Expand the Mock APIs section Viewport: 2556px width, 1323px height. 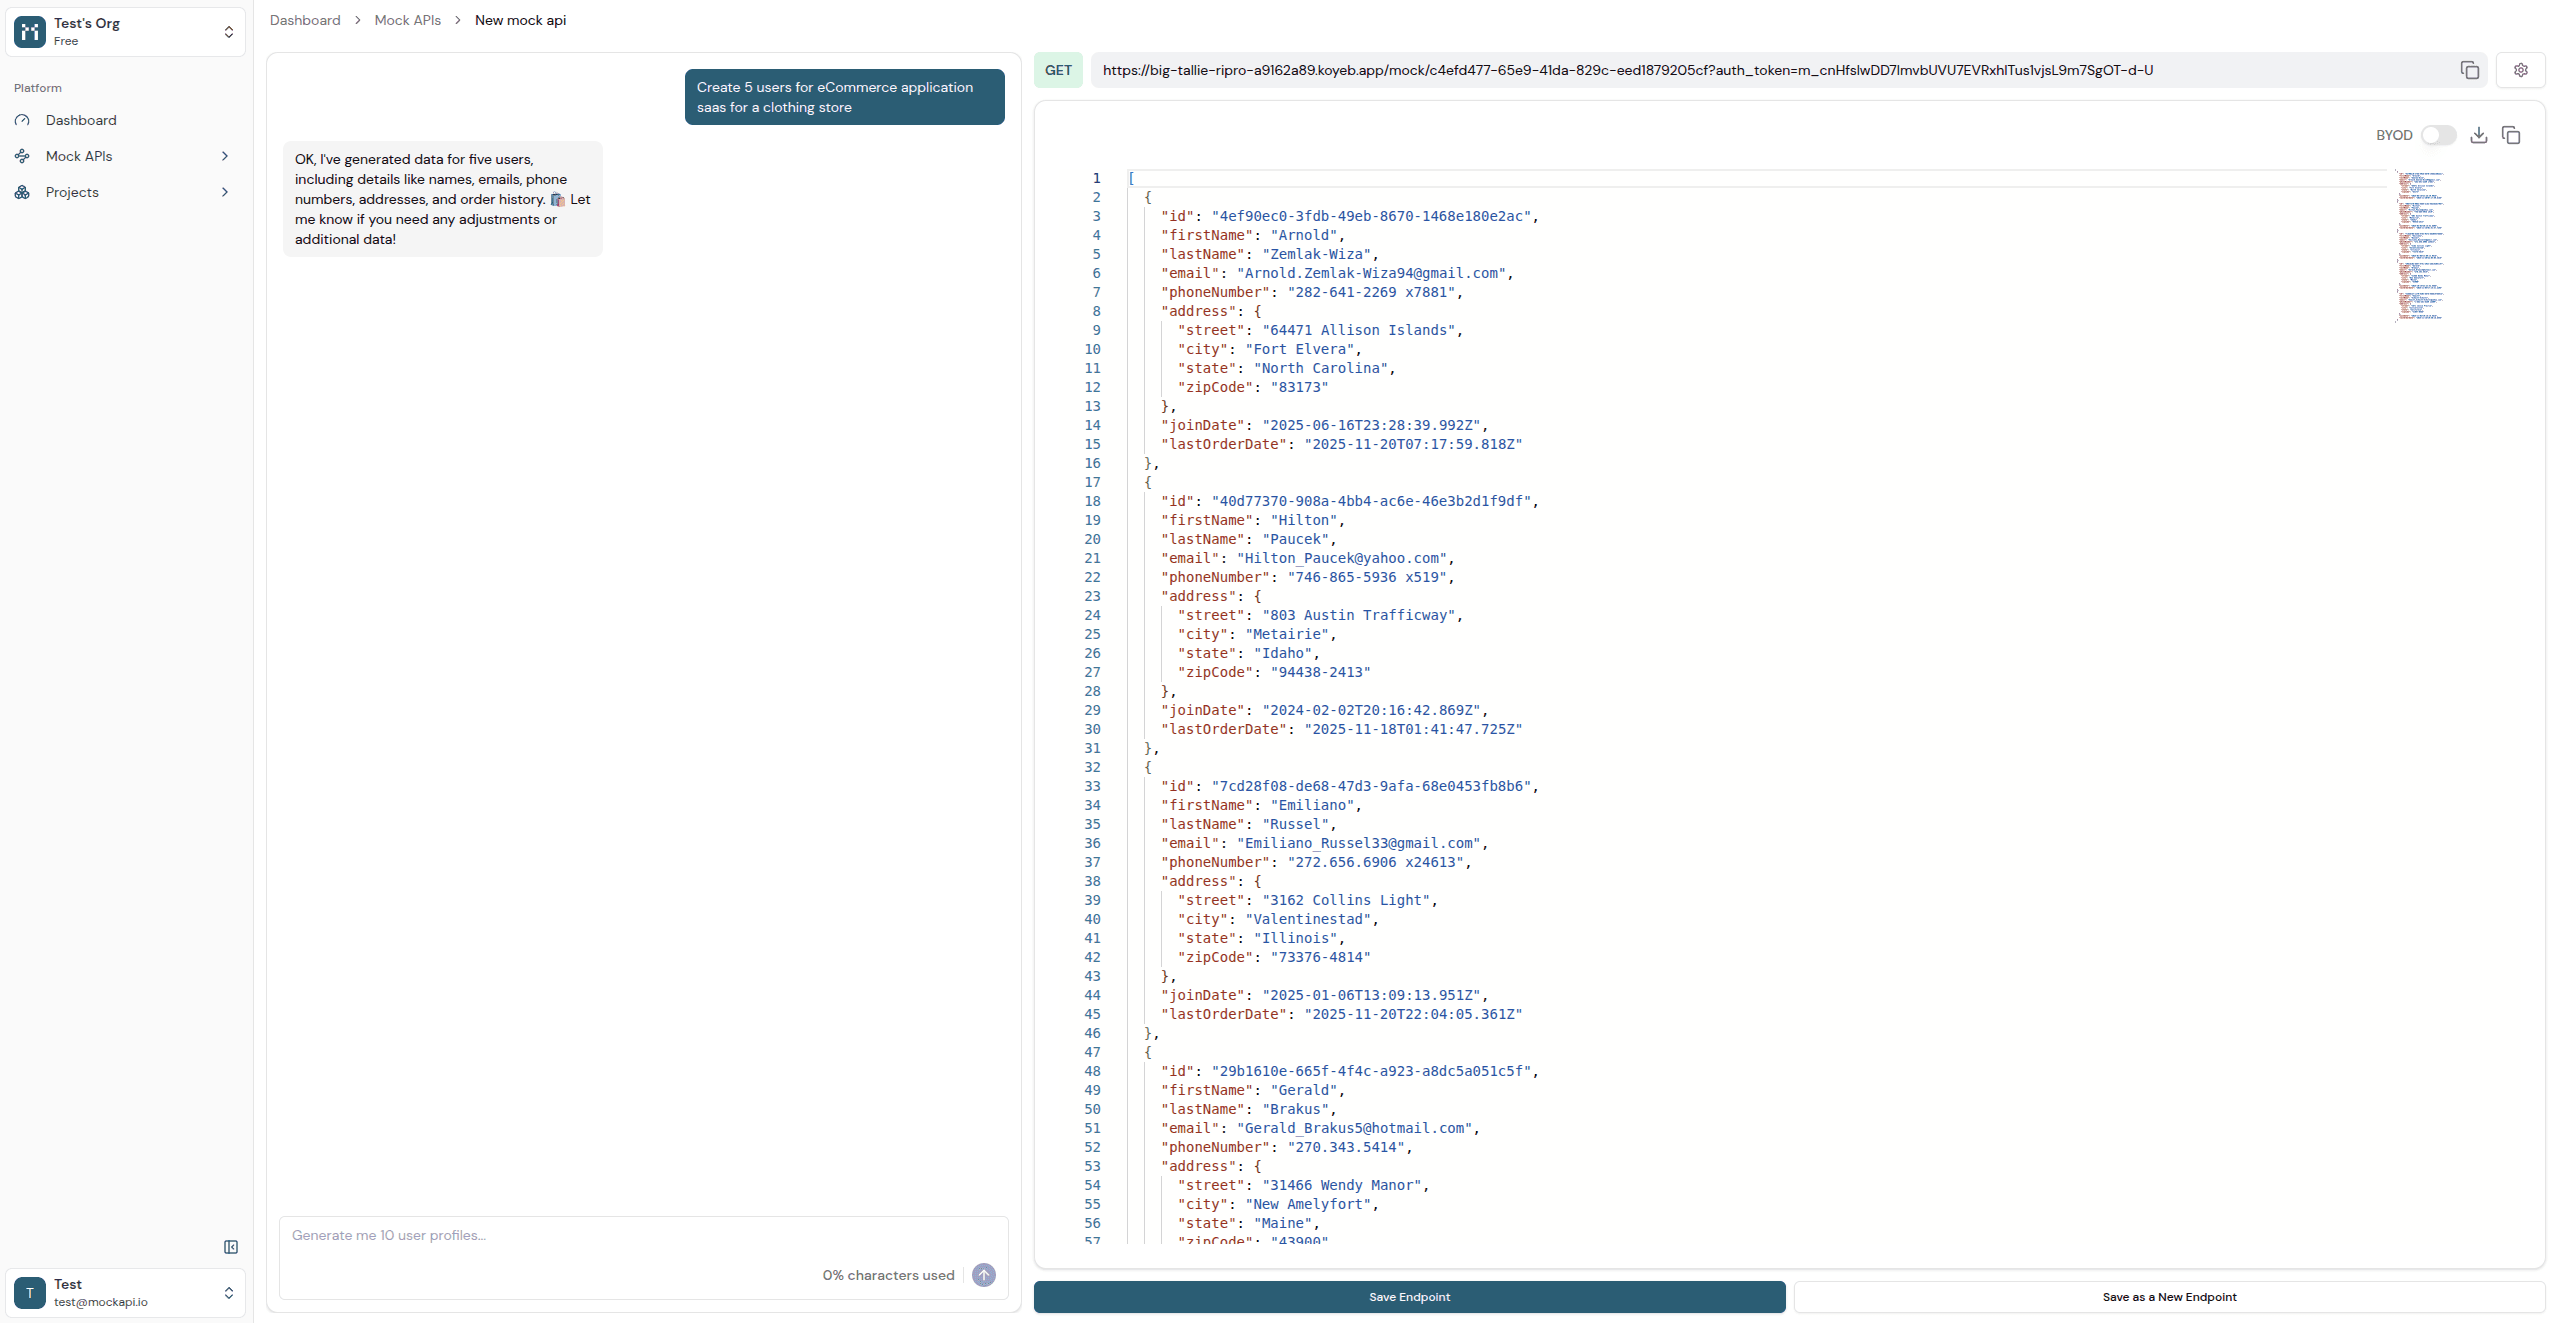pyautogui.click(x=224, y=156)
